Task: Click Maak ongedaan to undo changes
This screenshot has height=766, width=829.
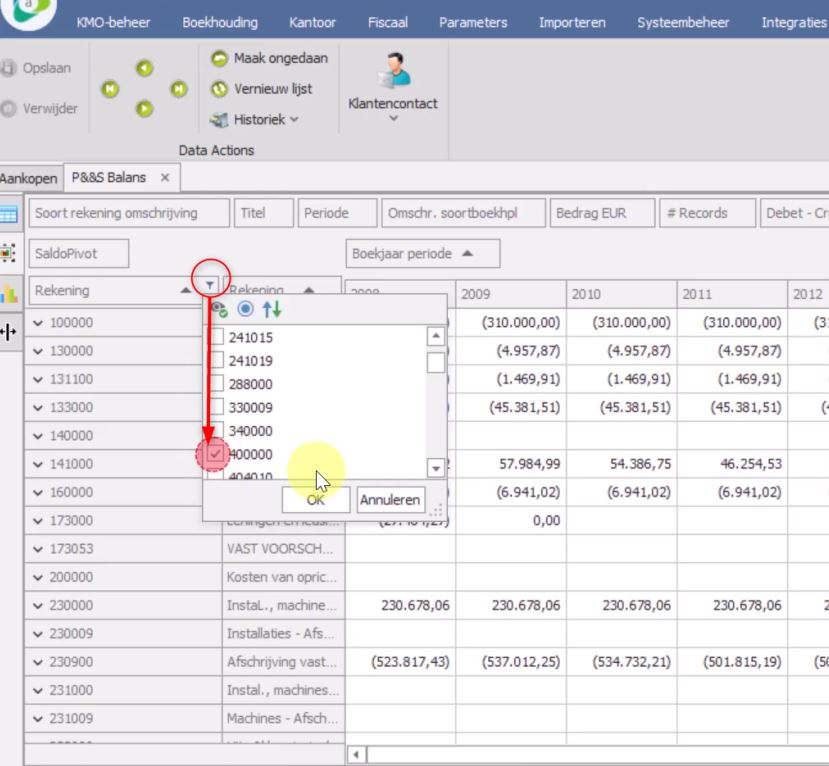Action: (269, 58)
